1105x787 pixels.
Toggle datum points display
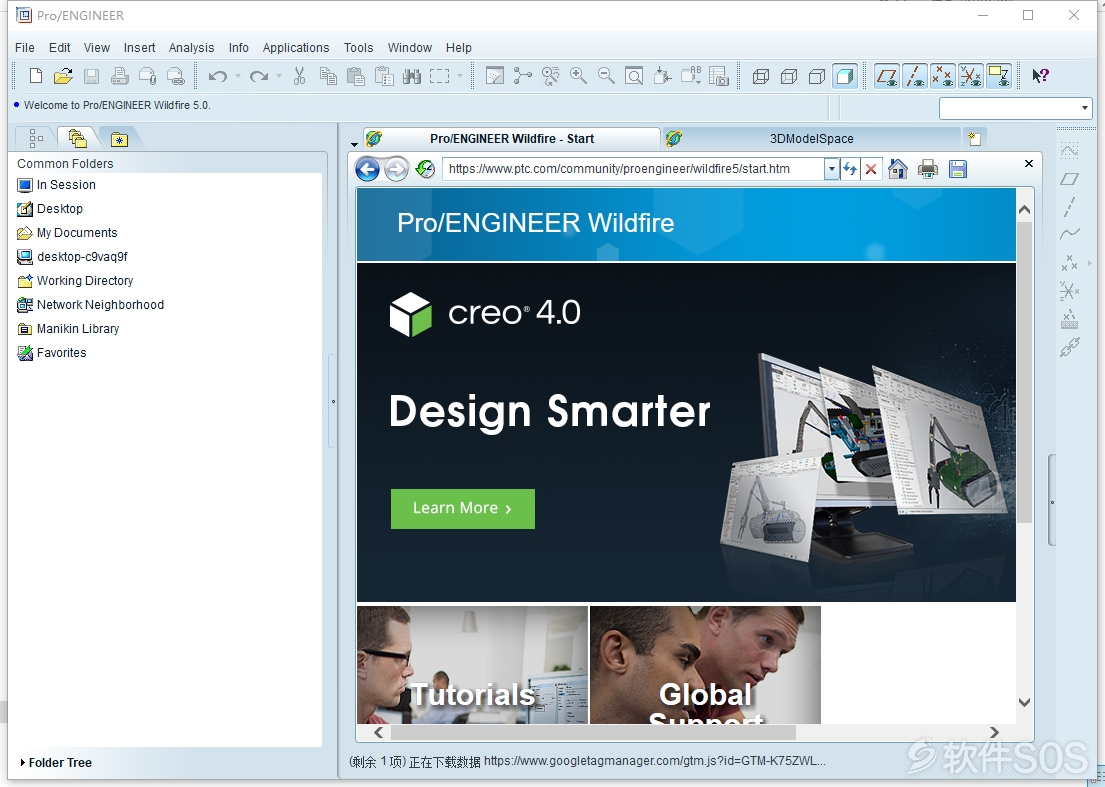pyautogui.click(x=943, y=75)
